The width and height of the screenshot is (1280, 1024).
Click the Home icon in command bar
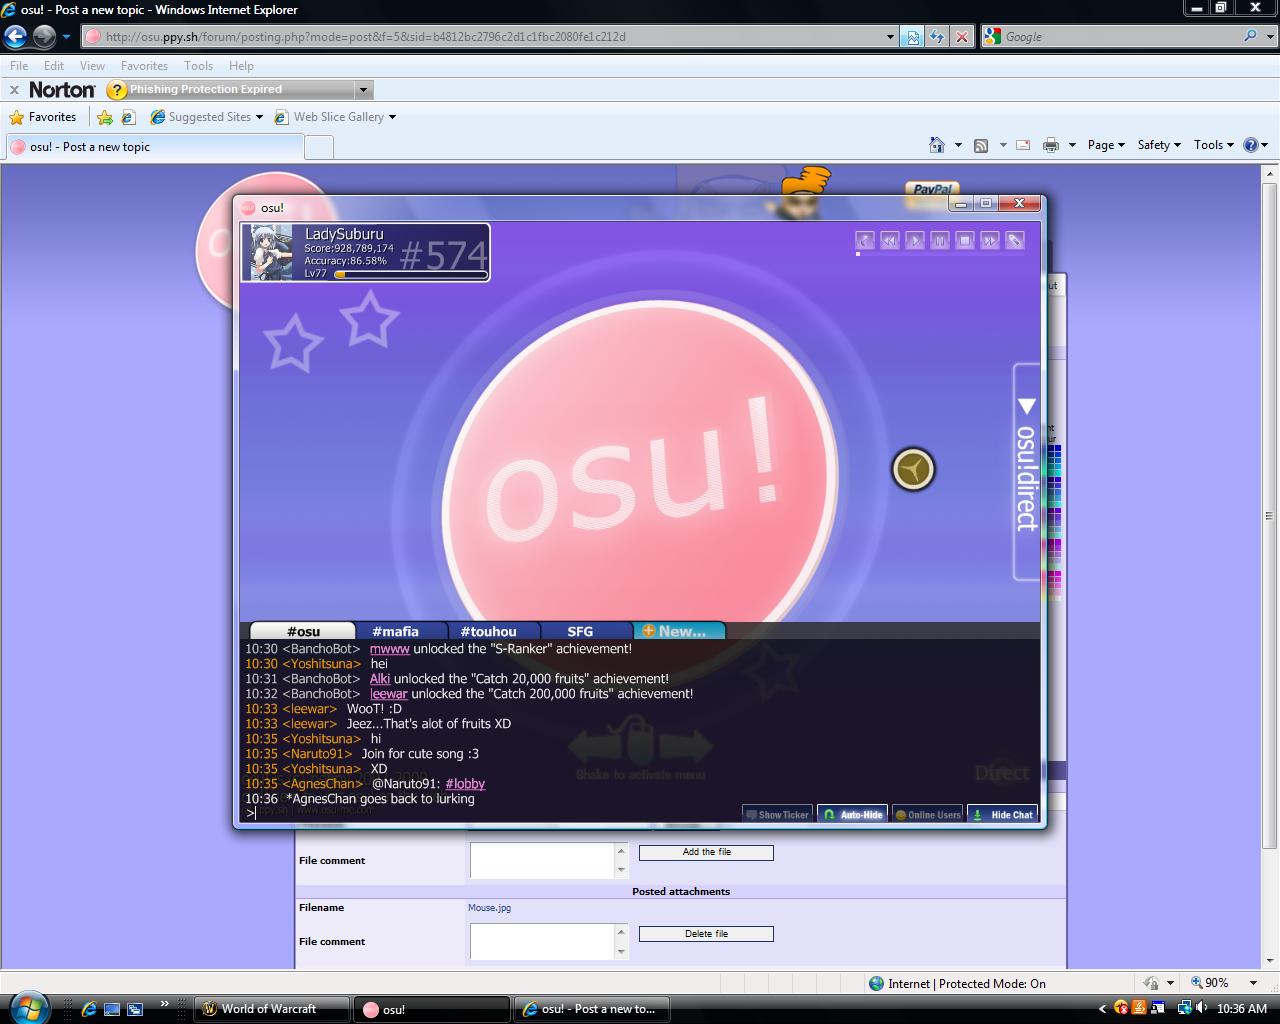point(937,145)
